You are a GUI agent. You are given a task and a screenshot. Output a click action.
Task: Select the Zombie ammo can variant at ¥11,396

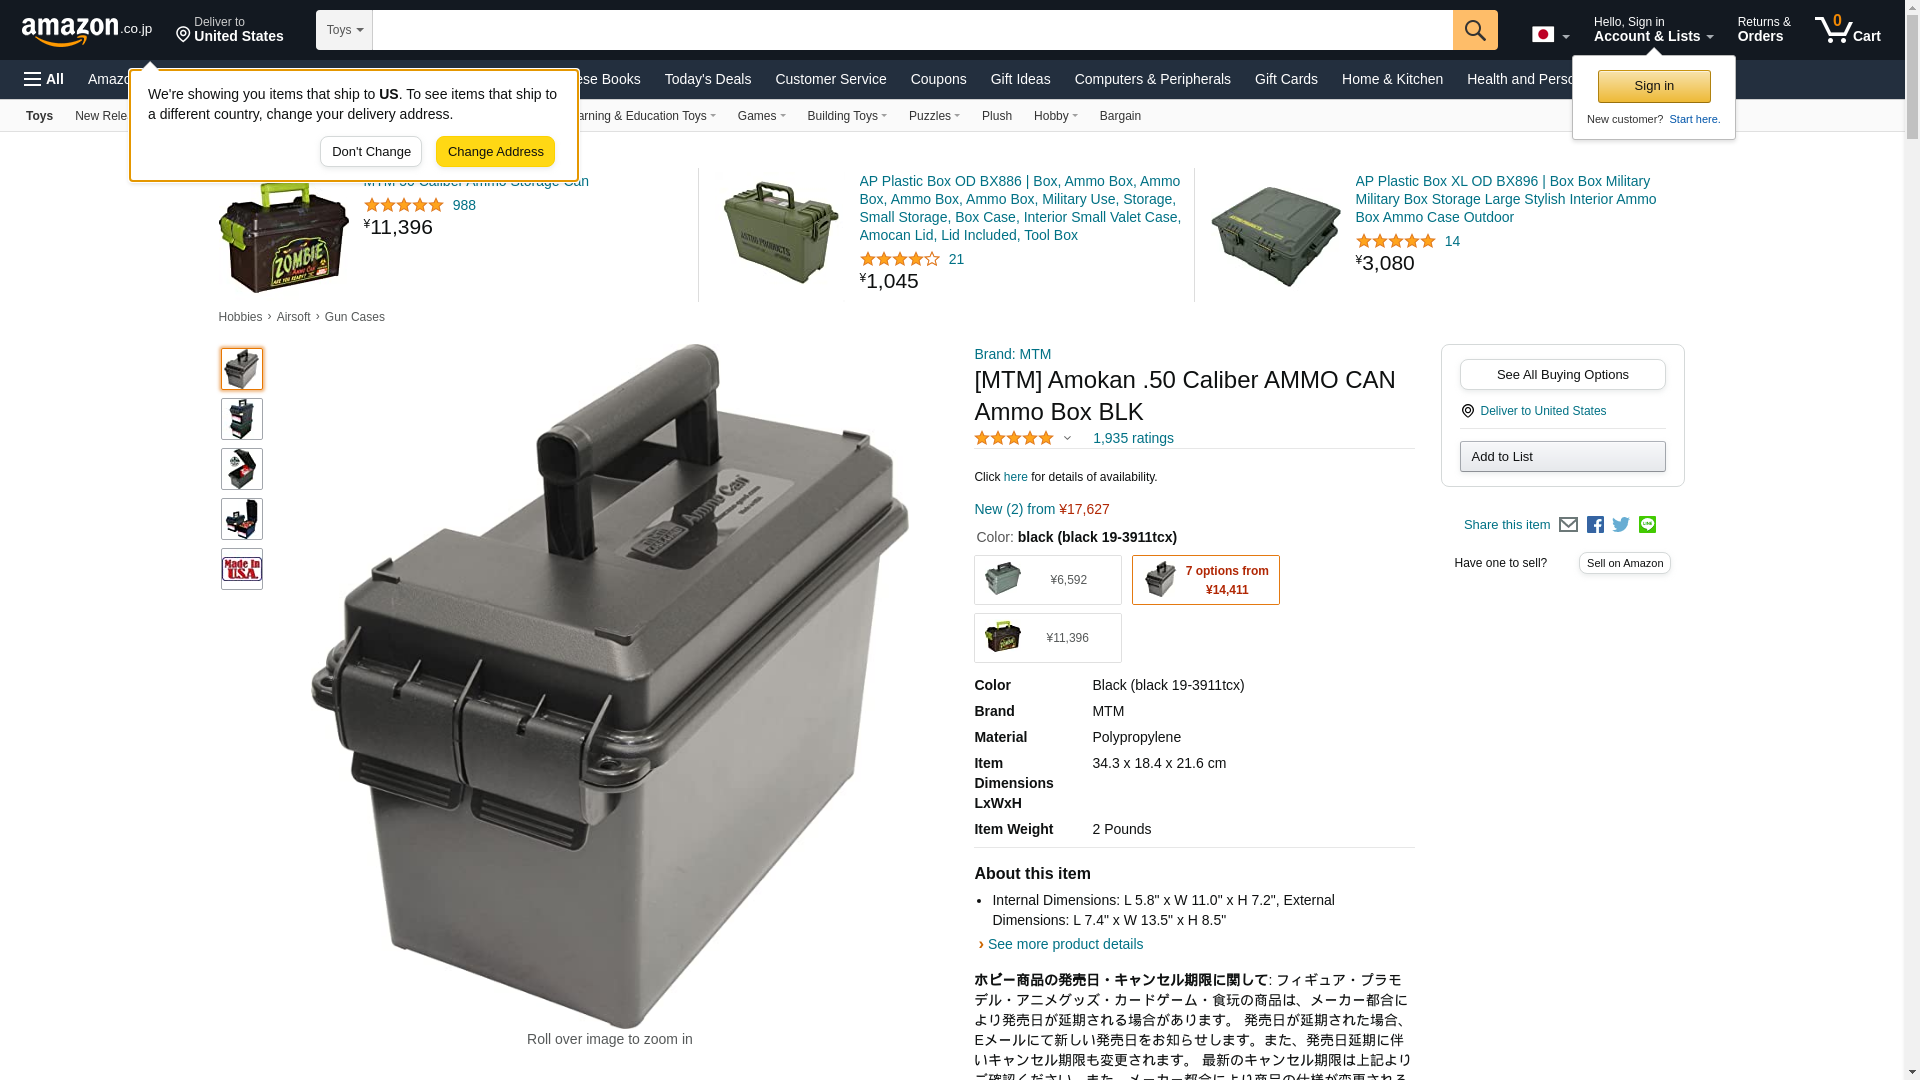coord(1047,638)
